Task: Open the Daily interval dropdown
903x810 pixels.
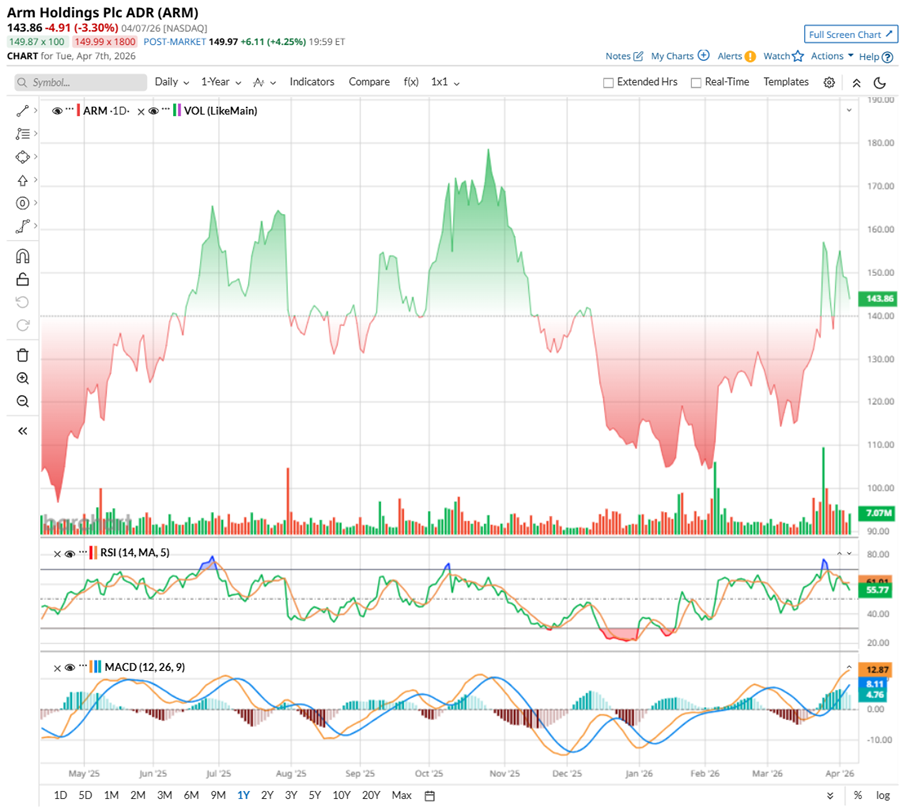Action: pyautogui.click(x=171, y=82)
